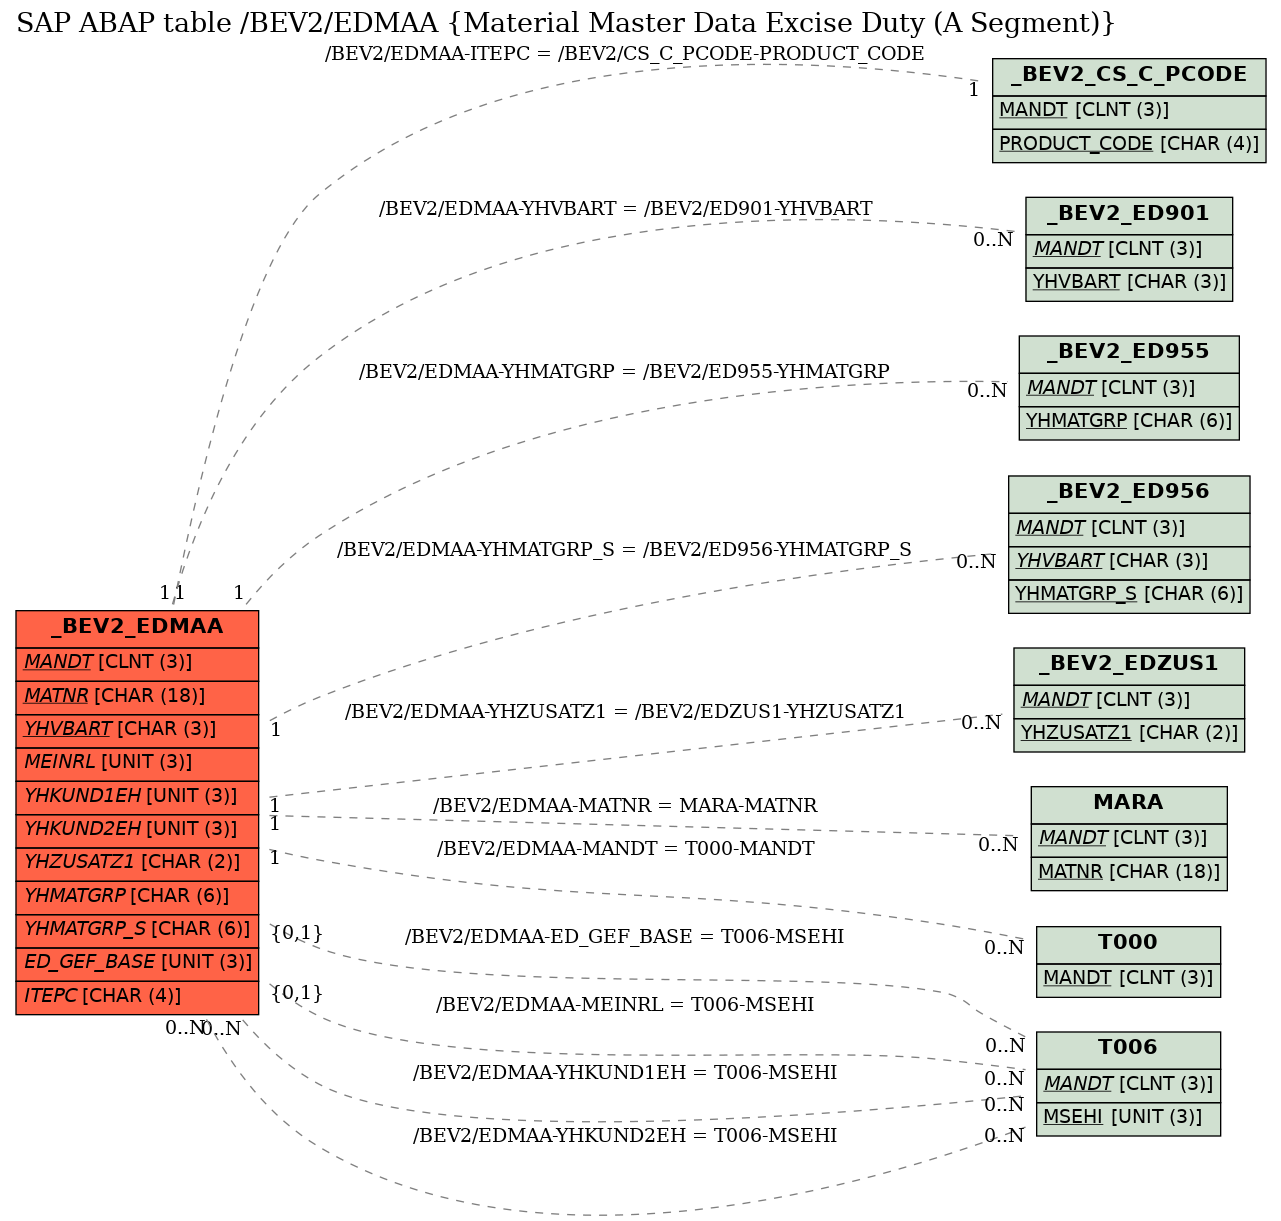The height and width of the screenshot is (1221, 1281).
Task: Click MANDT [CLNT (3)] in MARA table
Action: coord(1129,839)
